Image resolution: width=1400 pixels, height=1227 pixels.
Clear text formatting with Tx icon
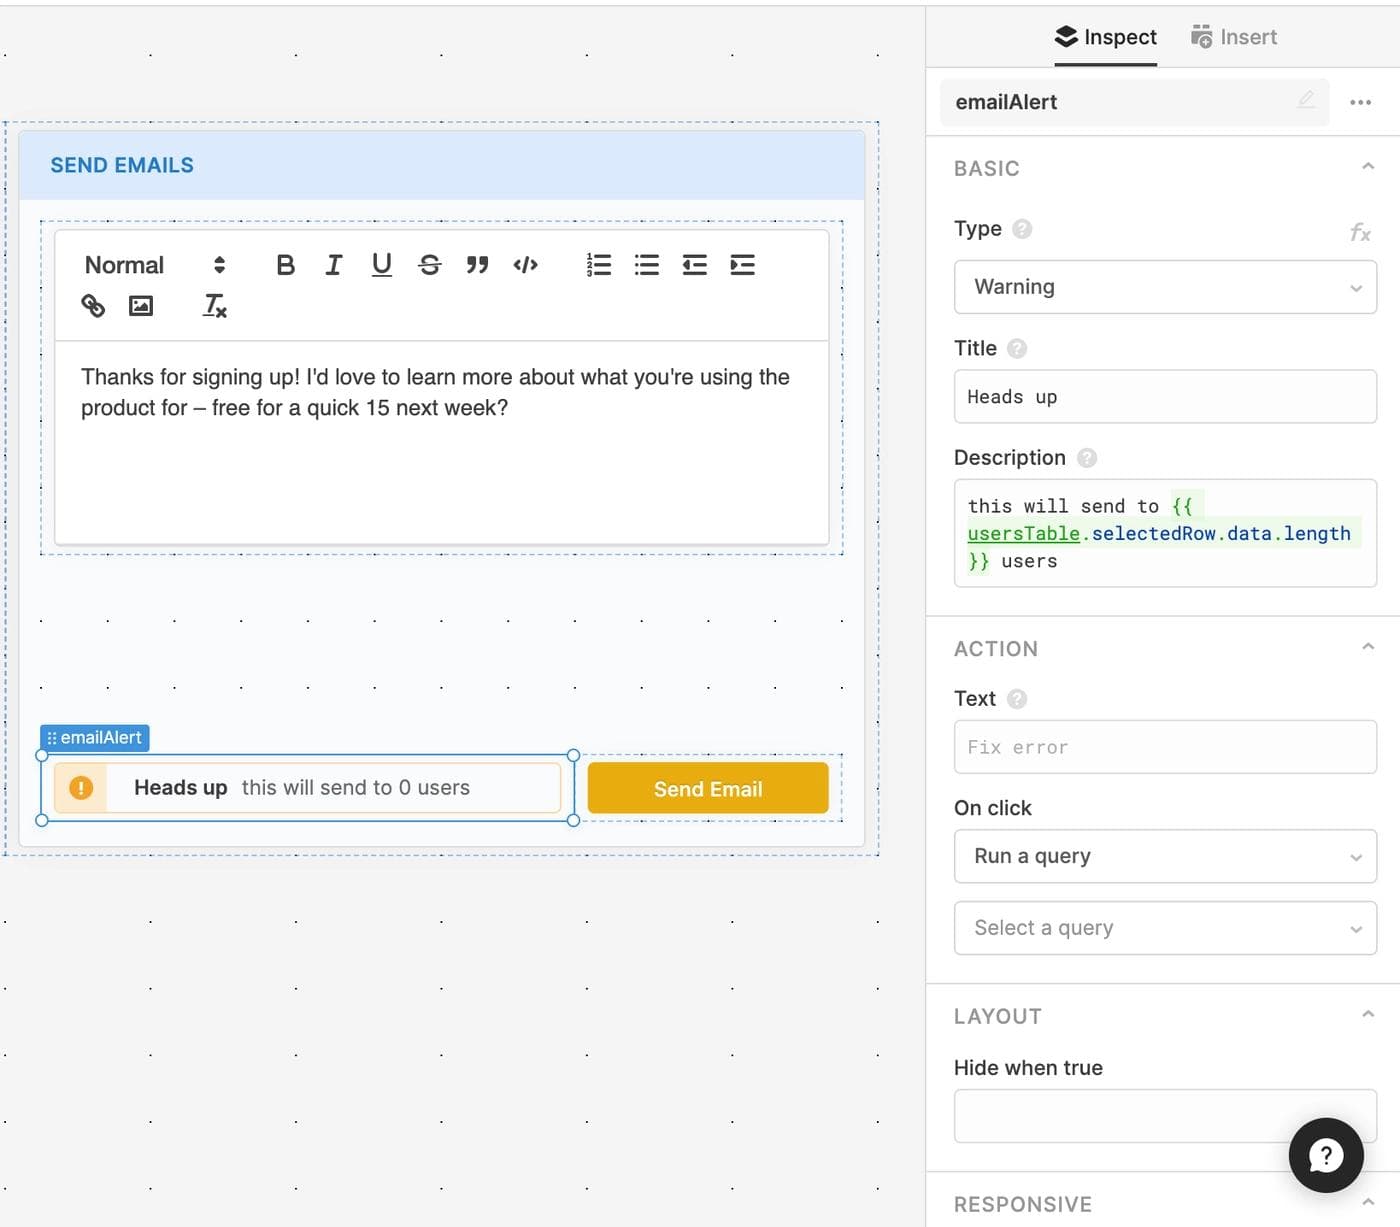coord(214,306)
